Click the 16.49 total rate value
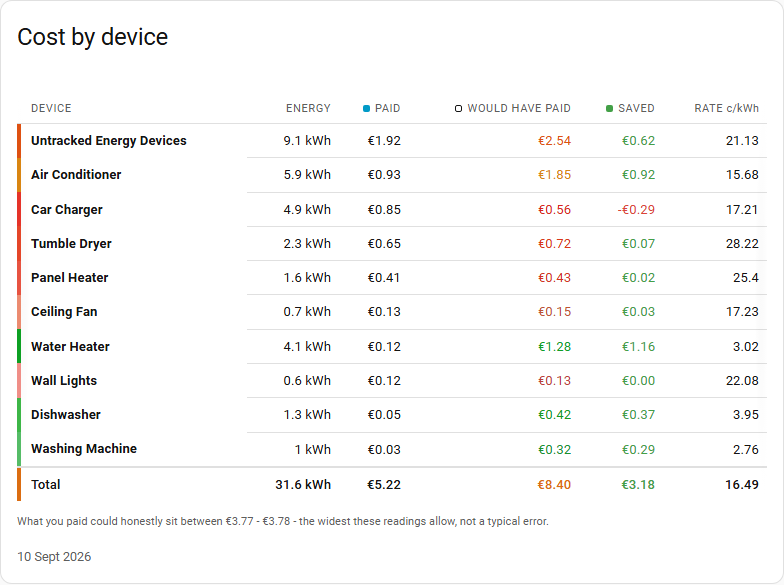This screenshot has height=585, width=784. pyautogui.click(x=742, y=484)
